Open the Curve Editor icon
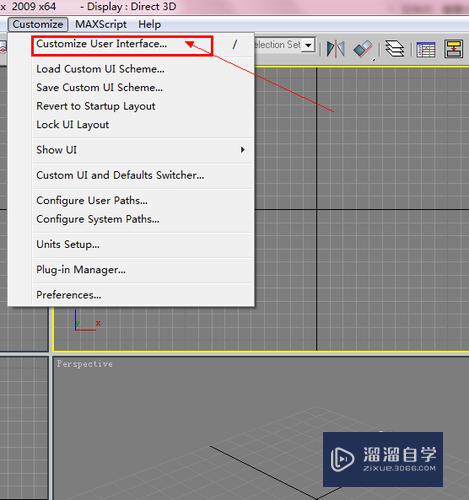This screenshot has width=469, height=500. click(x=426, y=49)
